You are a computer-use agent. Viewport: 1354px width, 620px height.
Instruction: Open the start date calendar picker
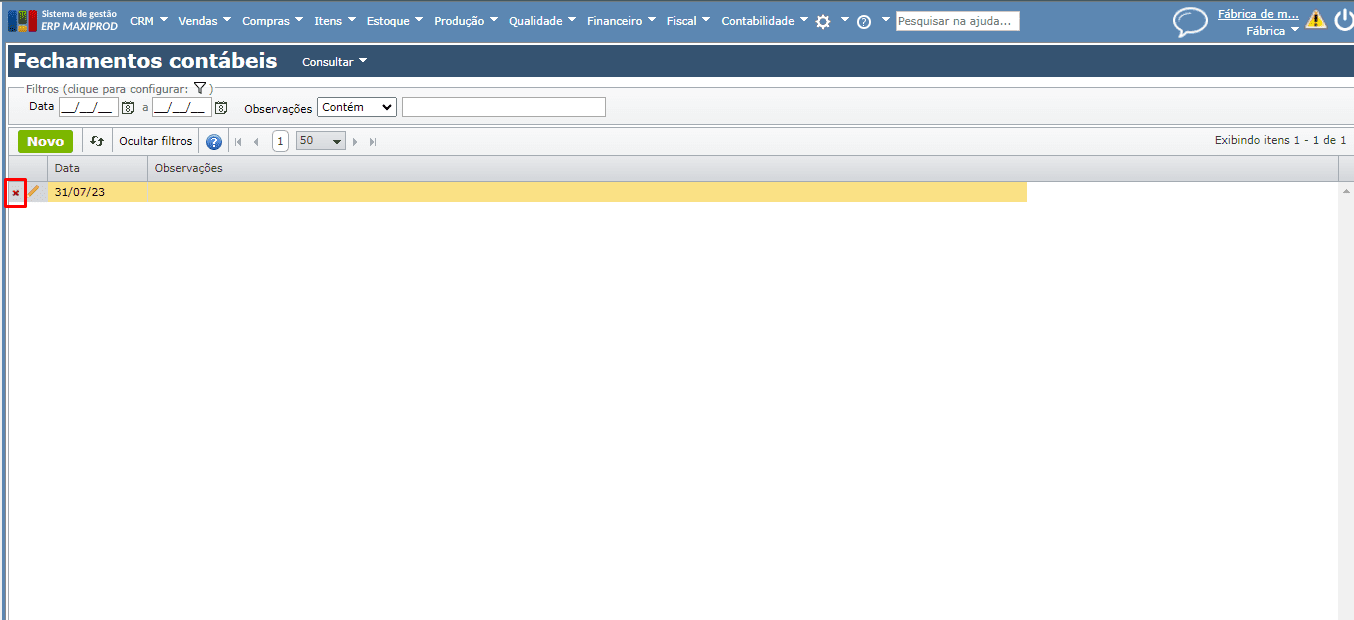(x=128, y=108)
